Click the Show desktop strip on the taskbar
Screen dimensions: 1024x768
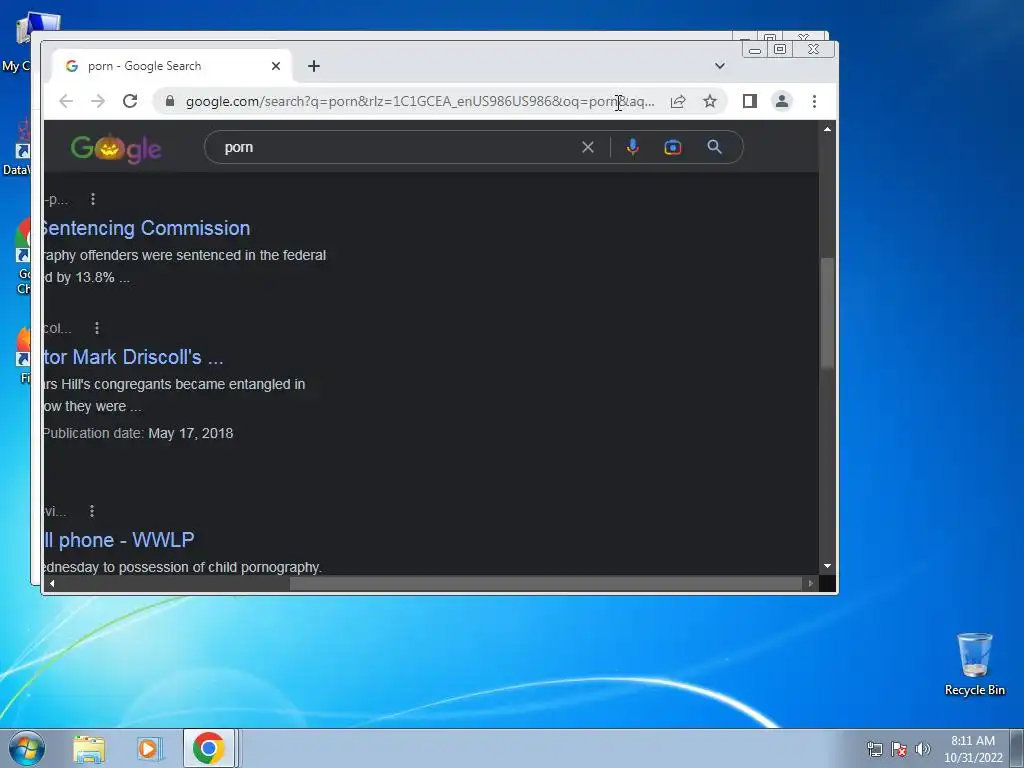coord(1018,748)
